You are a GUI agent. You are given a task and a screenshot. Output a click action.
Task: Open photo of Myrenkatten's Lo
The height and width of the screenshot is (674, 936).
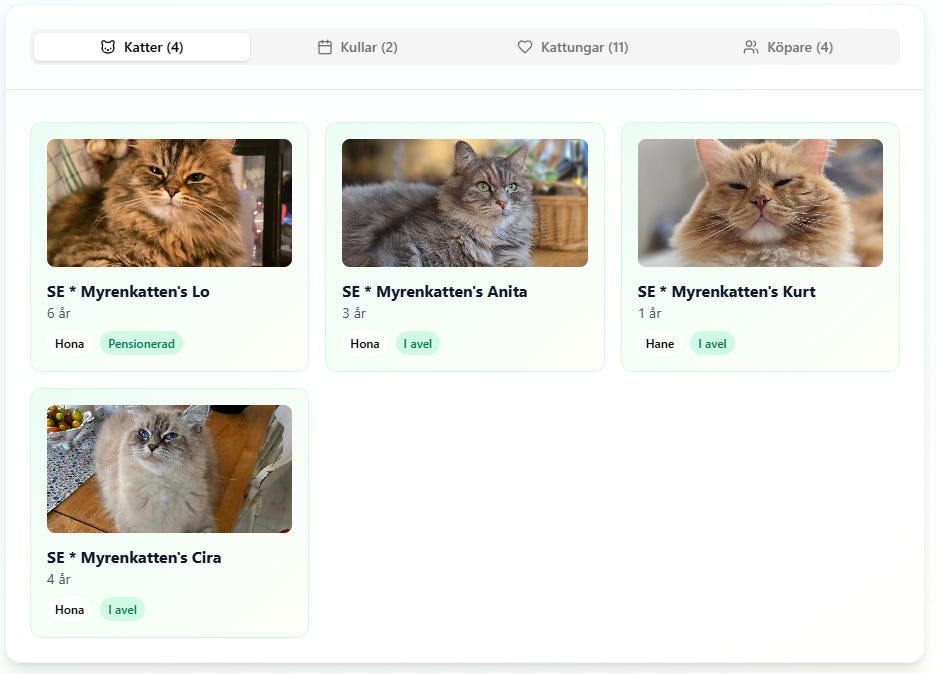click(x=169, y=203)
